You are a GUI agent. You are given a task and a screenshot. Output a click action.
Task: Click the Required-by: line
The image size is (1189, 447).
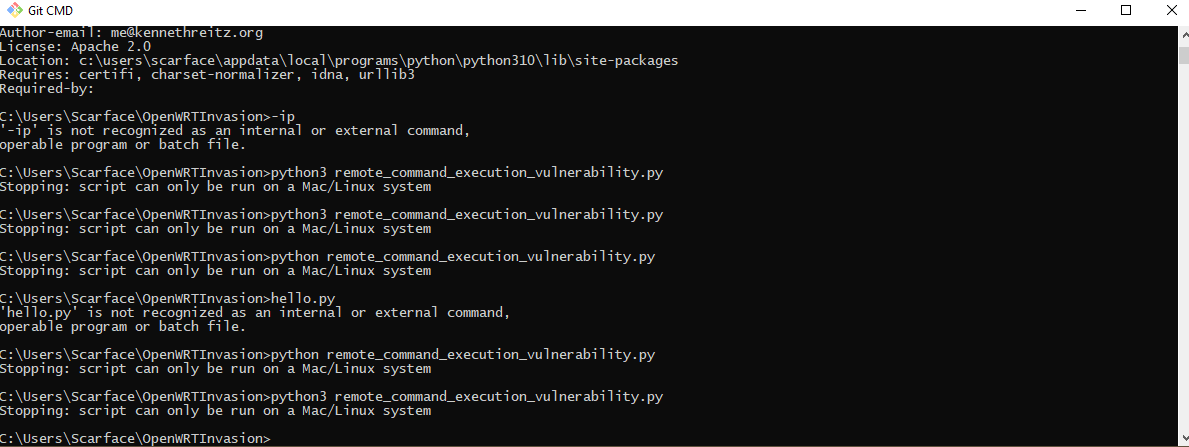click(x=47, y=89)
